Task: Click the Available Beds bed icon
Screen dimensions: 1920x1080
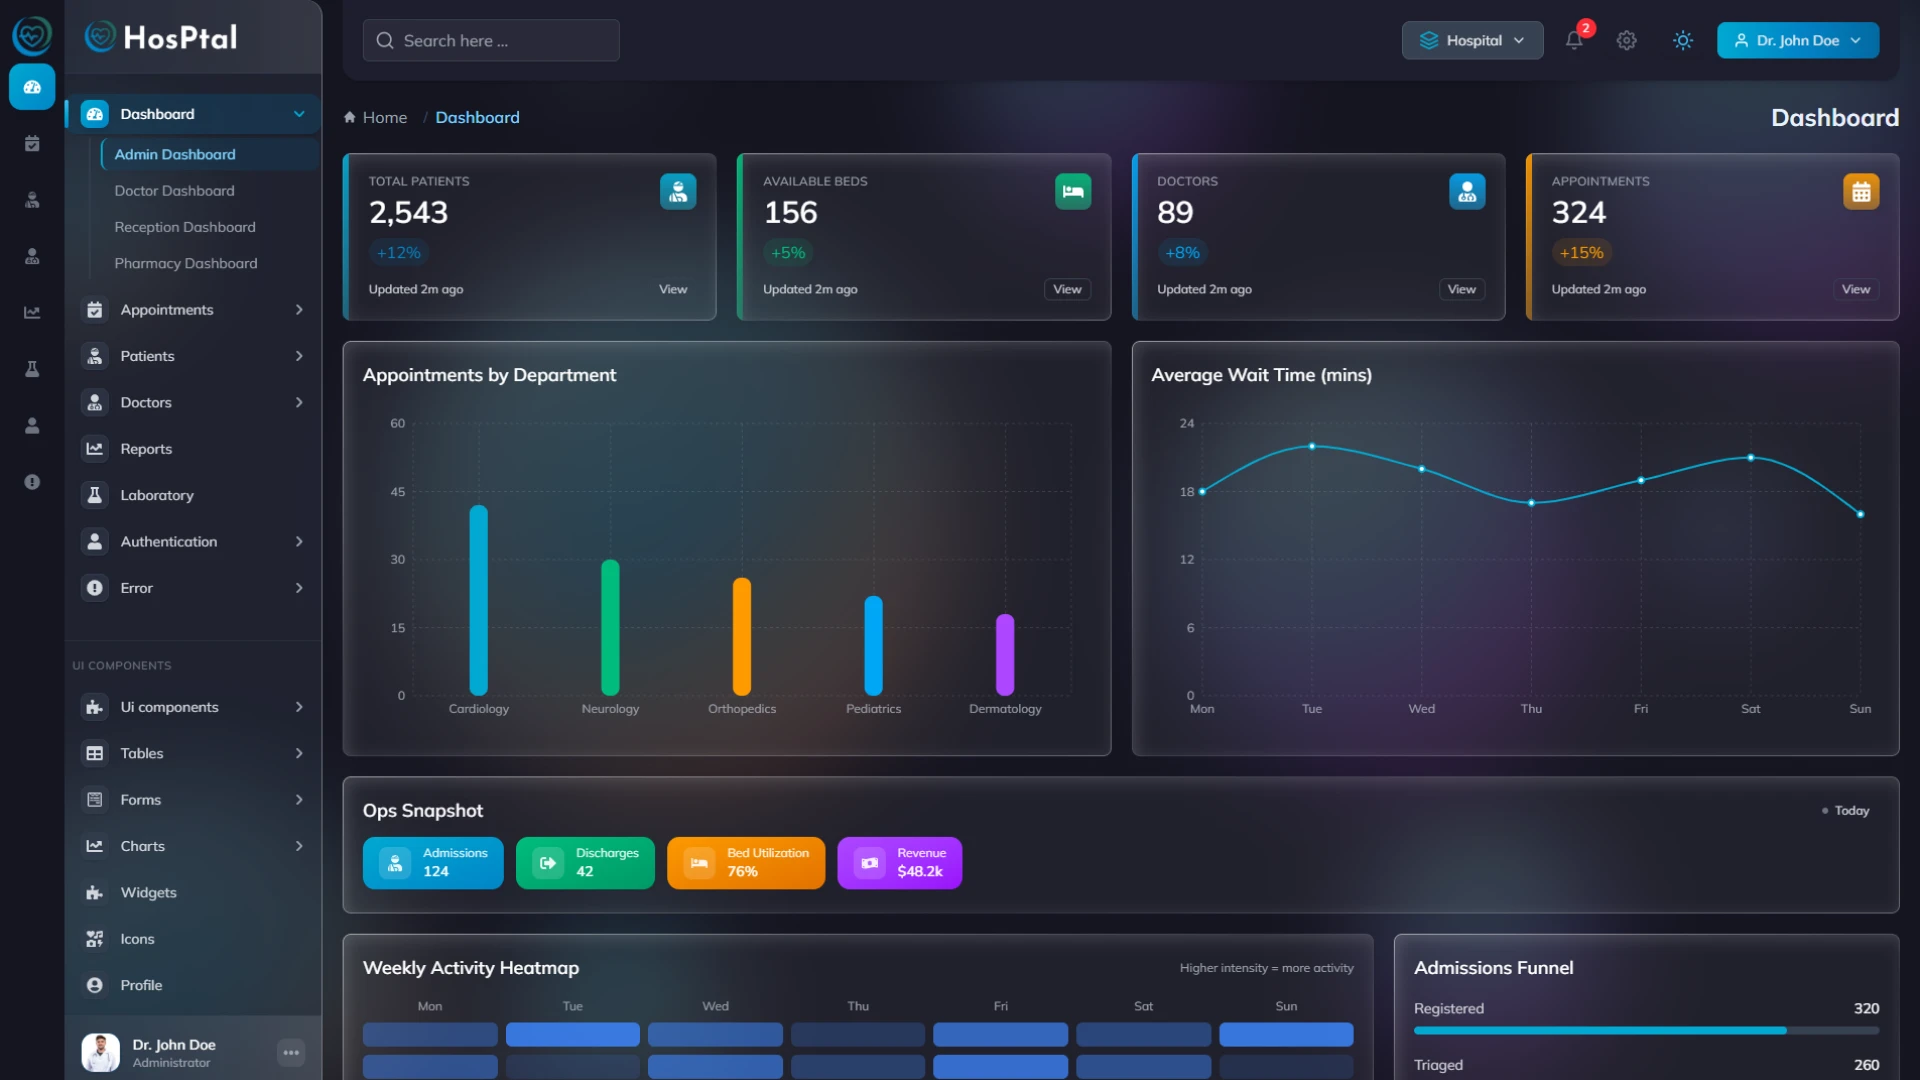Action: point(1073,191)
